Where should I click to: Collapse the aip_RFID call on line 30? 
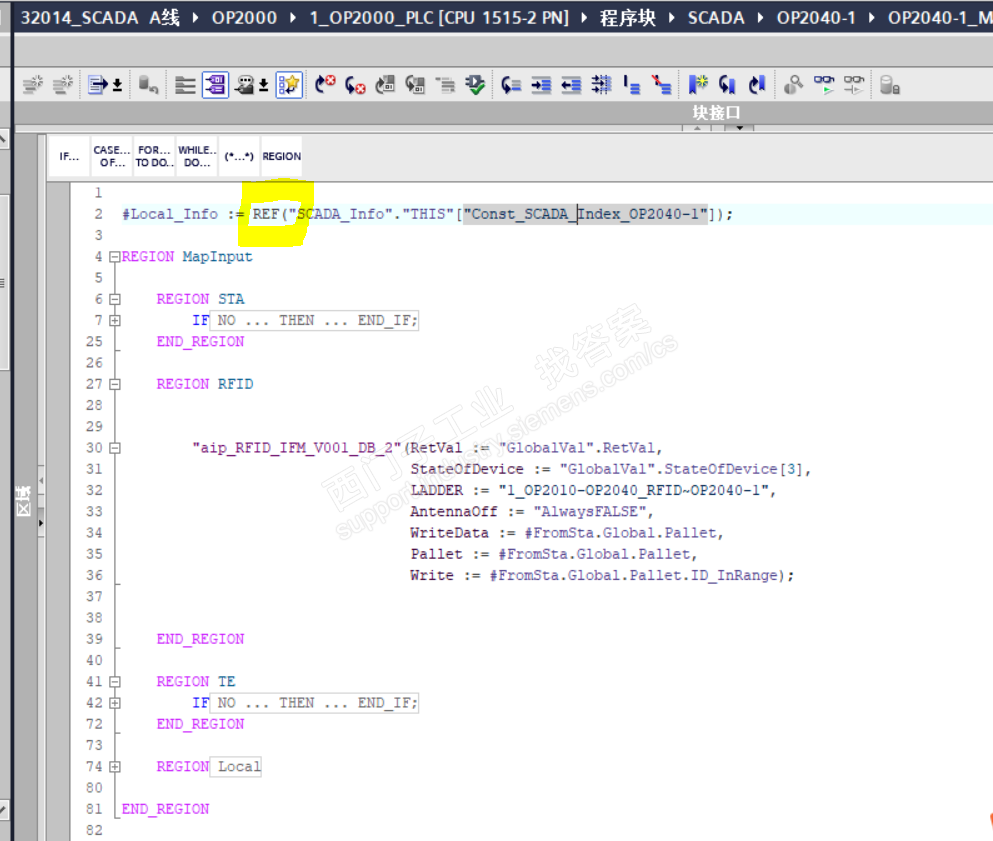(115, 448)
